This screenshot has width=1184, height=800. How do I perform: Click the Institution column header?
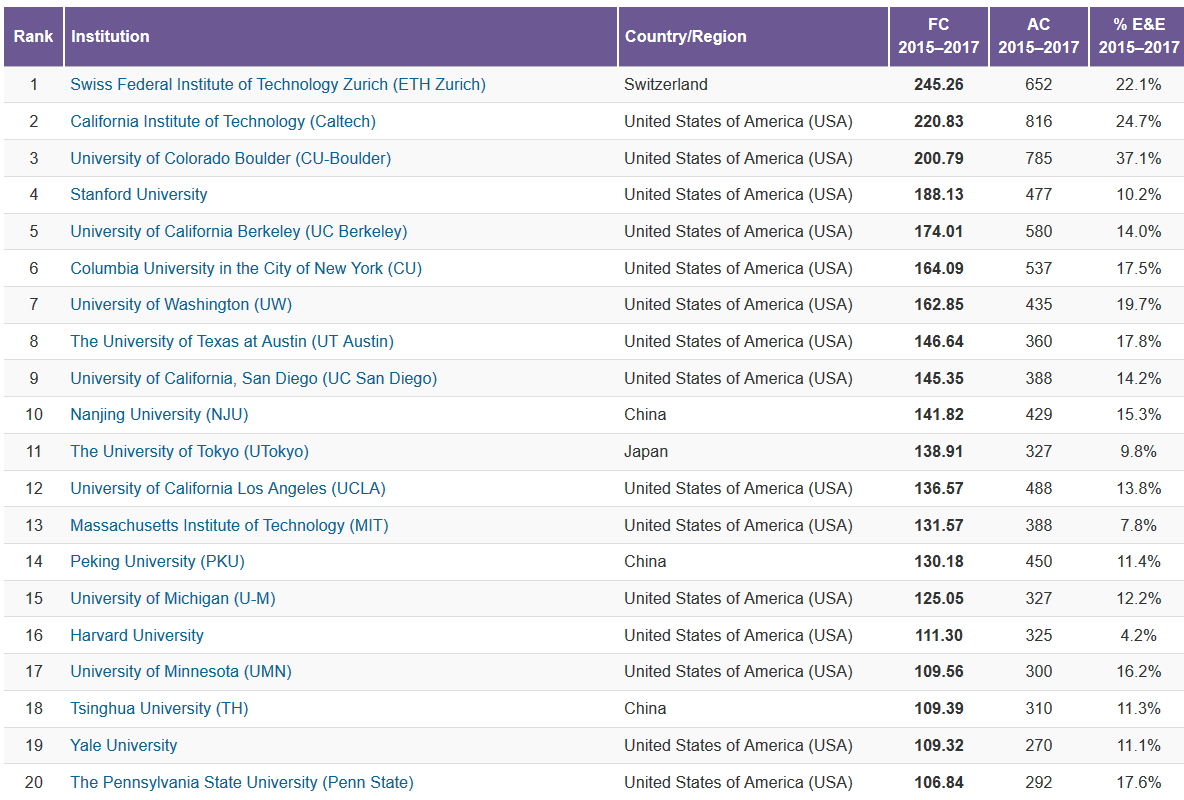coord(341,36)
